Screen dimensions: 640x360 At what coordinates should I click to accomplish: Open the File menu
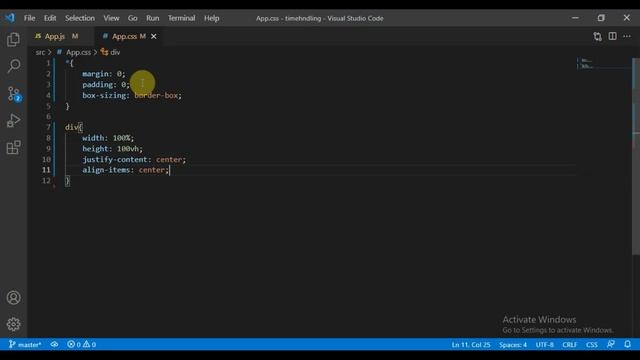pyautogui.click(x=29, y=18)
